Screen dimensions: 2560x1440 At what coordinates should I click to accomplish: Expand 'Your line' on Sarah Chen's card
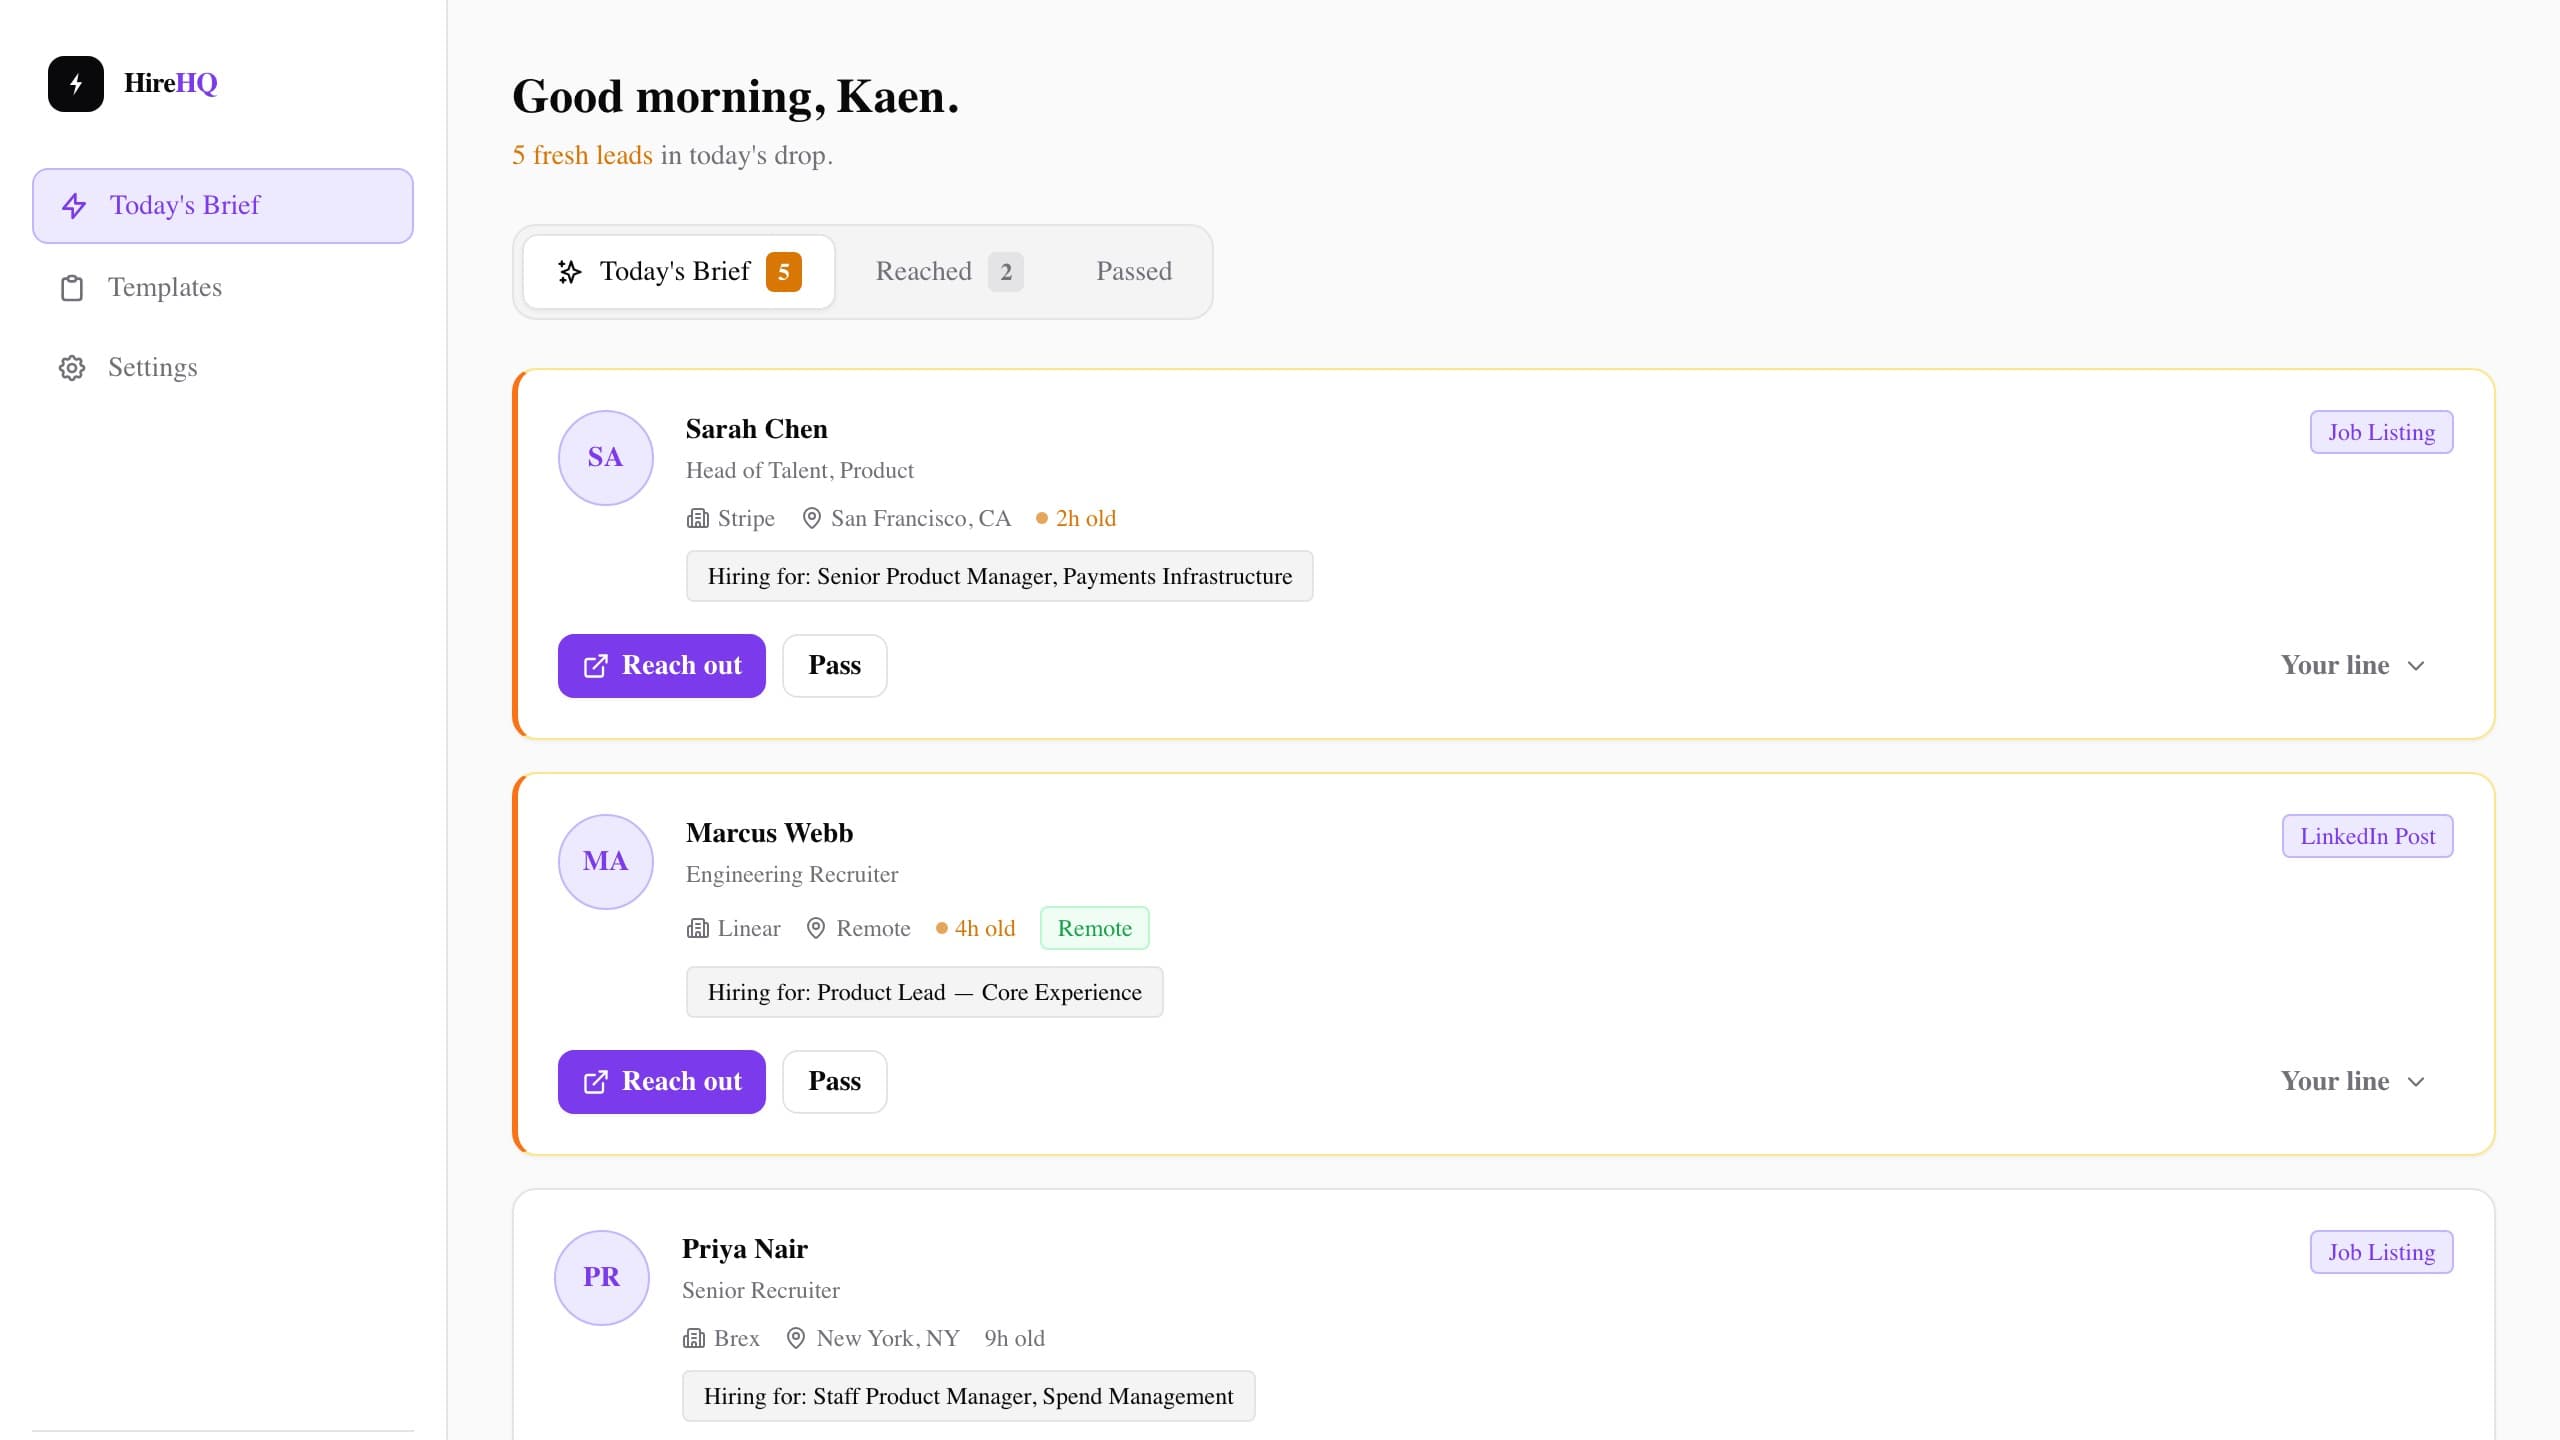point(2353,666)
